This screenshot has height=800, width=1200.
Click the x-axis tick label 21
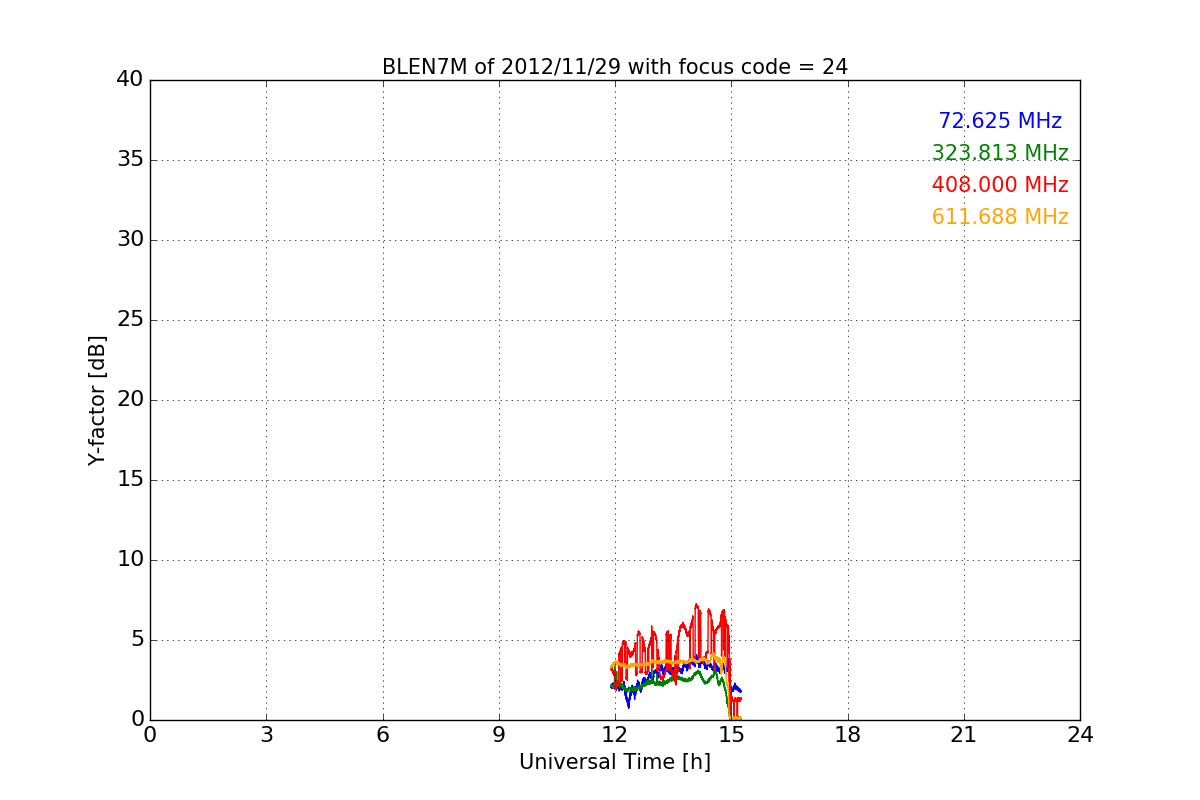coord(964,735)
